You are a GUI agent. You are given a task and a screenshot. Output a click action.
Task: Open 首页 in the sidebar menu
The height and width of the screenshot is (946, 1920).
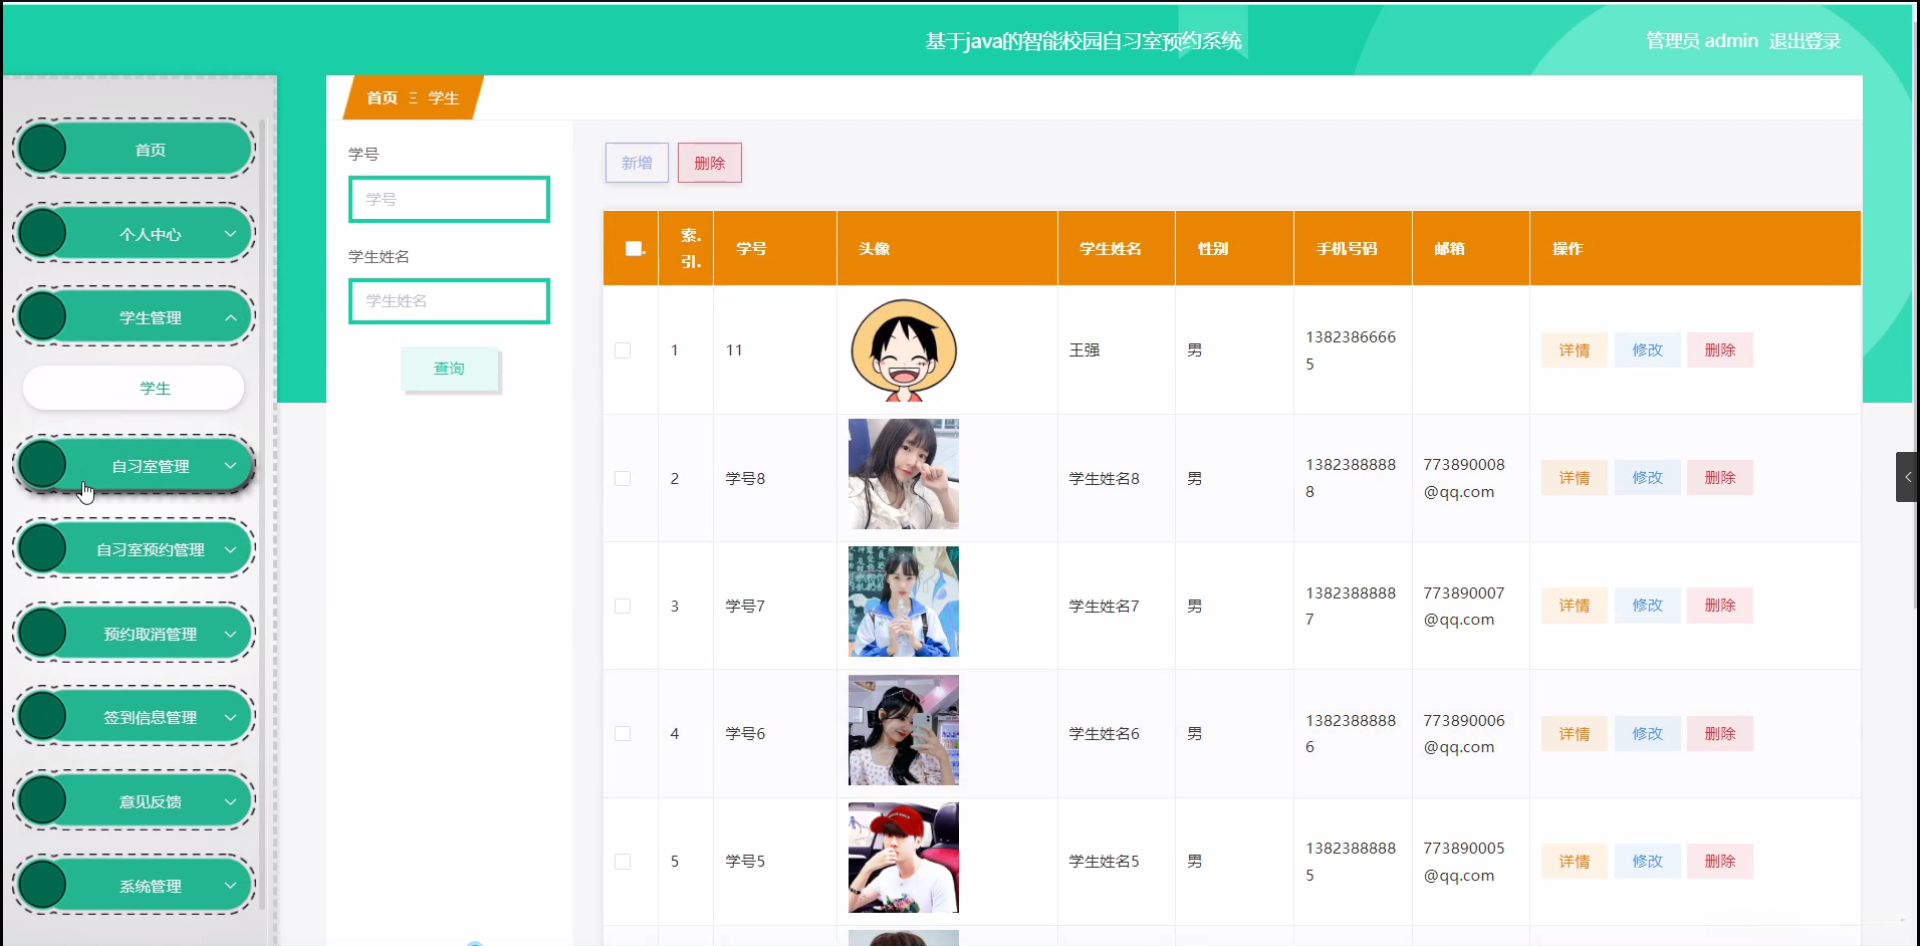click(x=134, y=149)
